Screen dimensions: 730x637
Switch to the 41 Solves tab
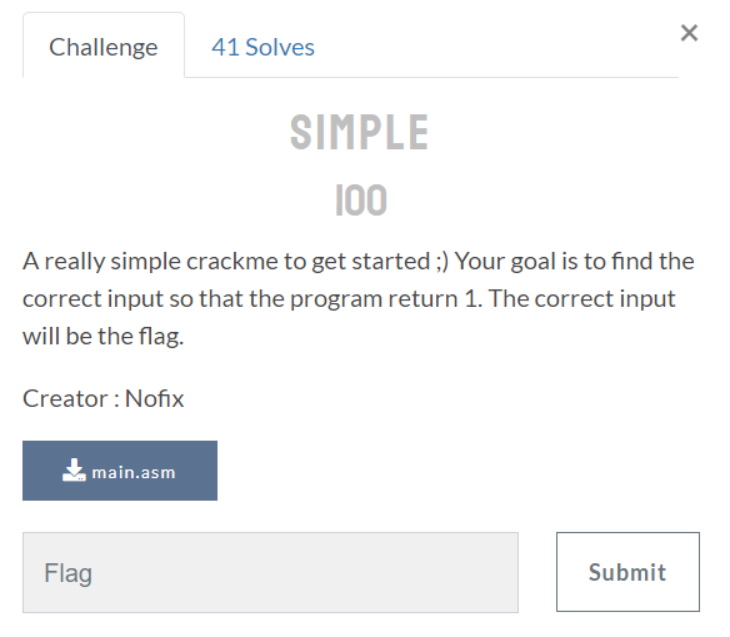coord(263,47)
